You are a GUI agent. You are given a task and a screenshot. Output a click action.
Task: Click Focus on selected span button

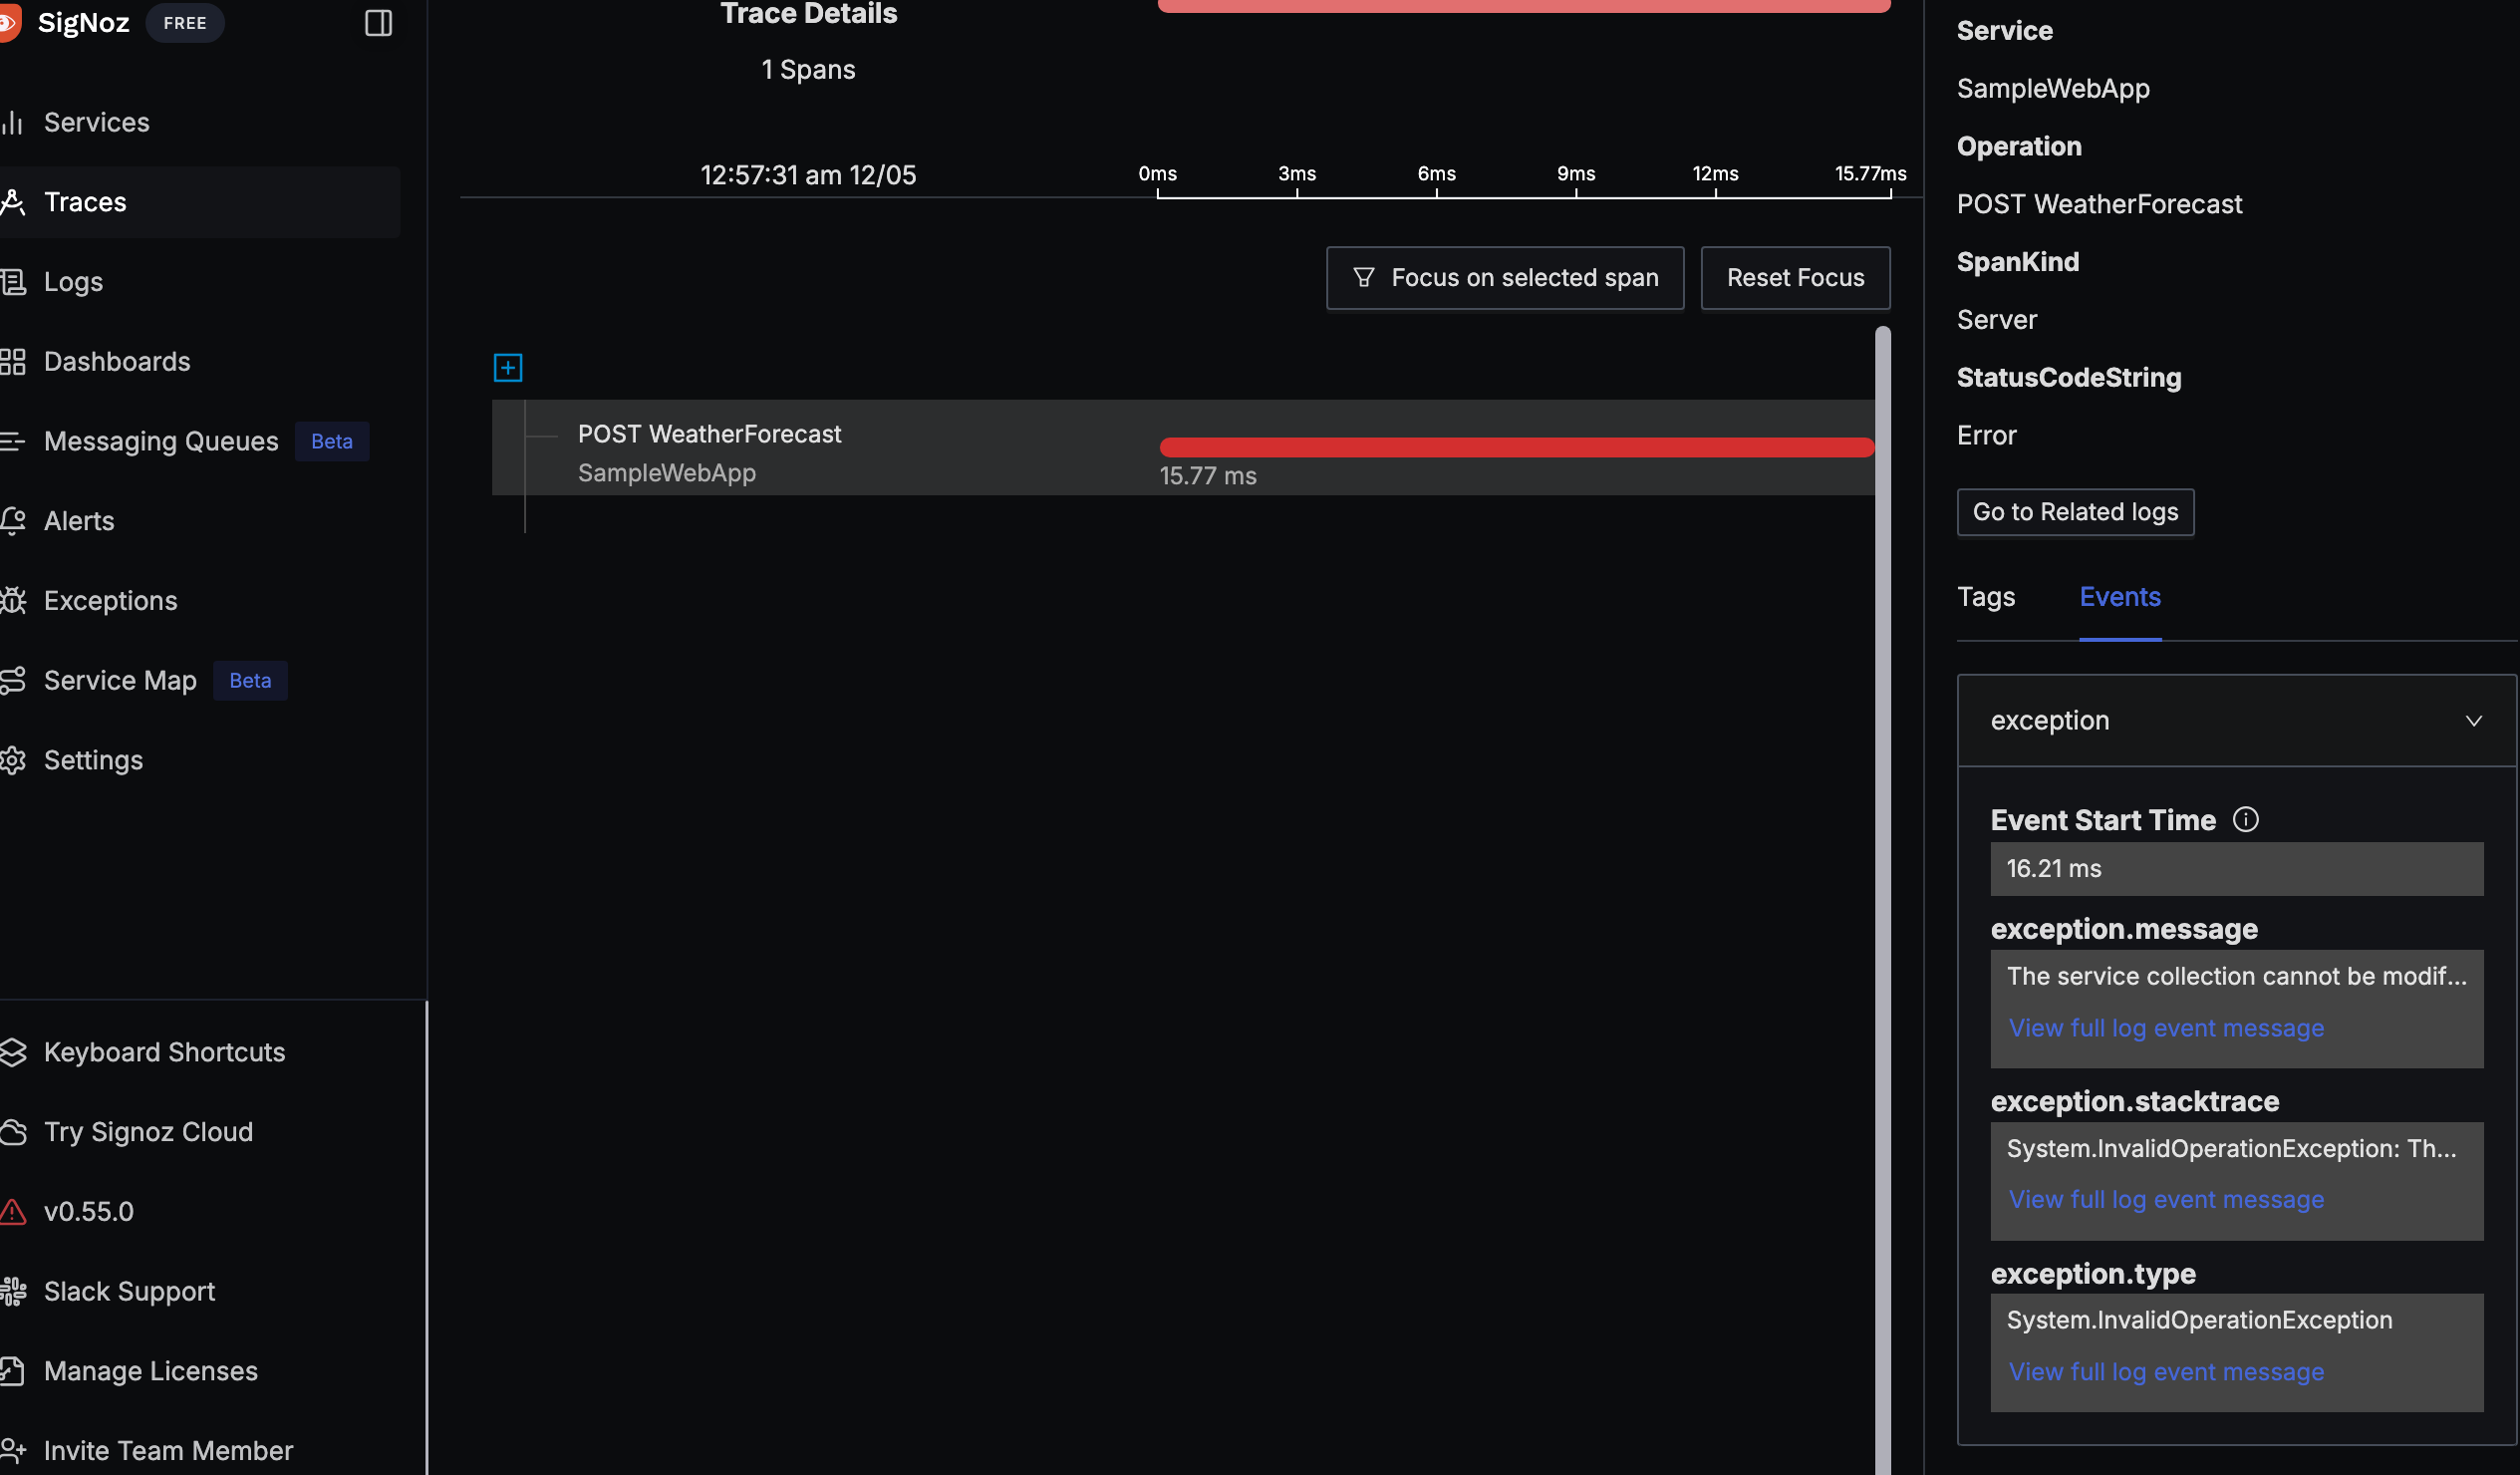pos(1504,278)
